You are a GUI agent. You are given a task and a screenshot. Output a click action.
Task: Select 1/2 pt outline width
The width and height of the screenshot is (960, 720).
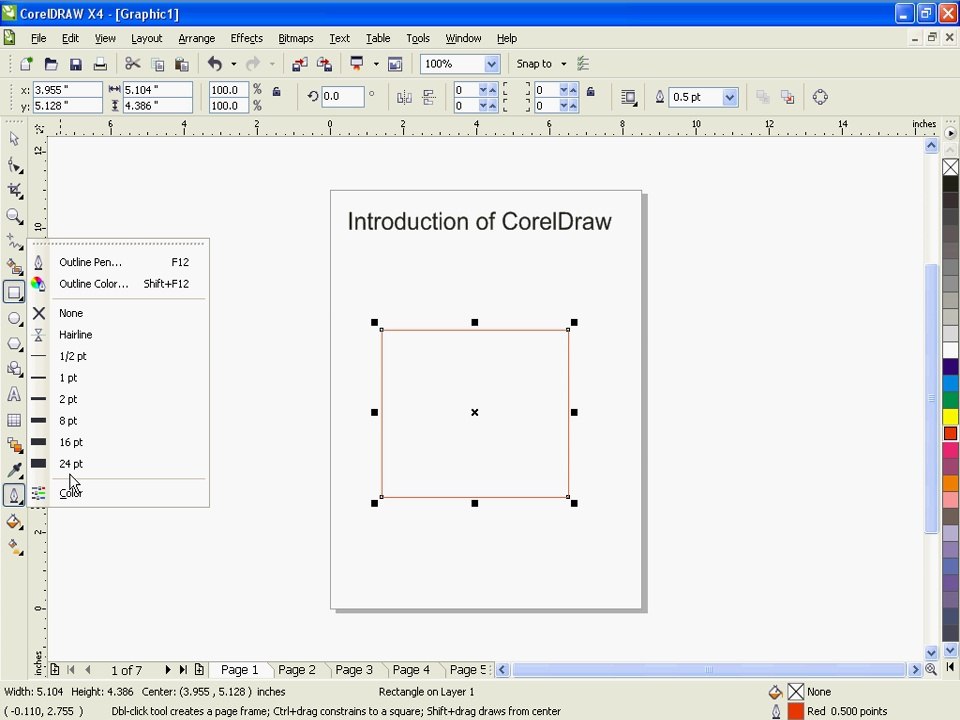point(119,356)
